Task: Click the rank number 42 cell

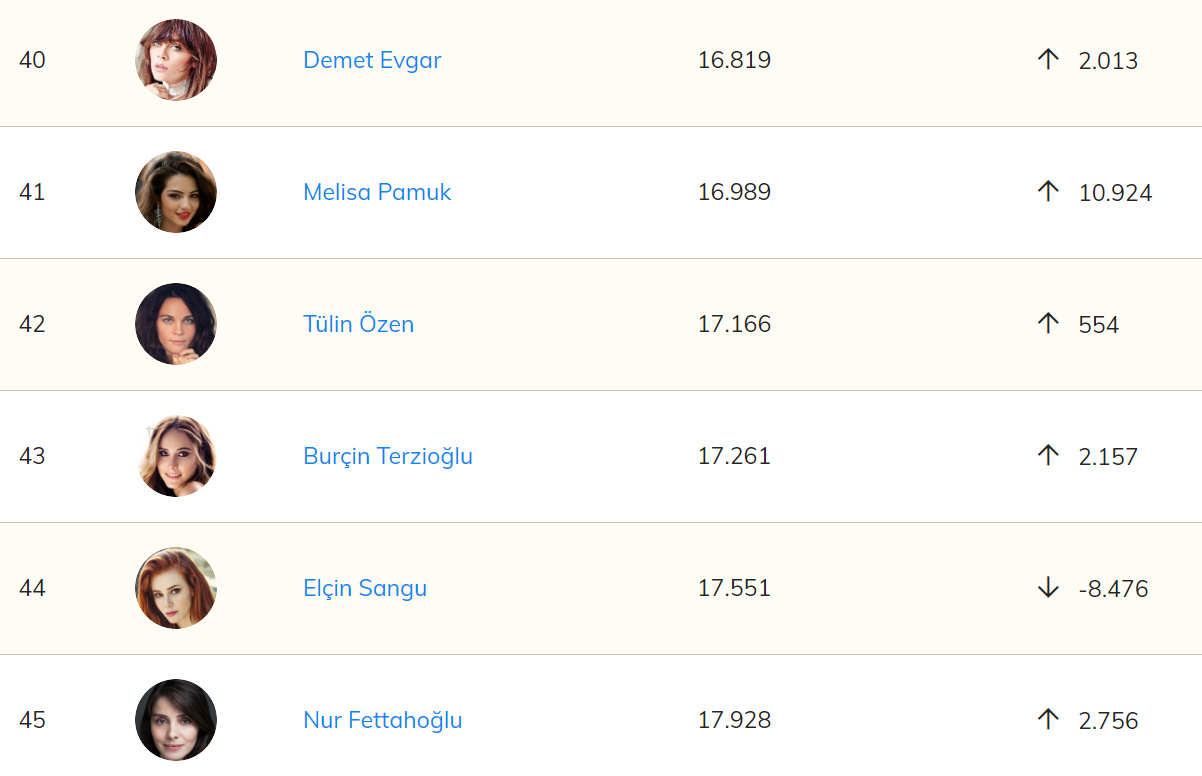Action: pos(32,324)
